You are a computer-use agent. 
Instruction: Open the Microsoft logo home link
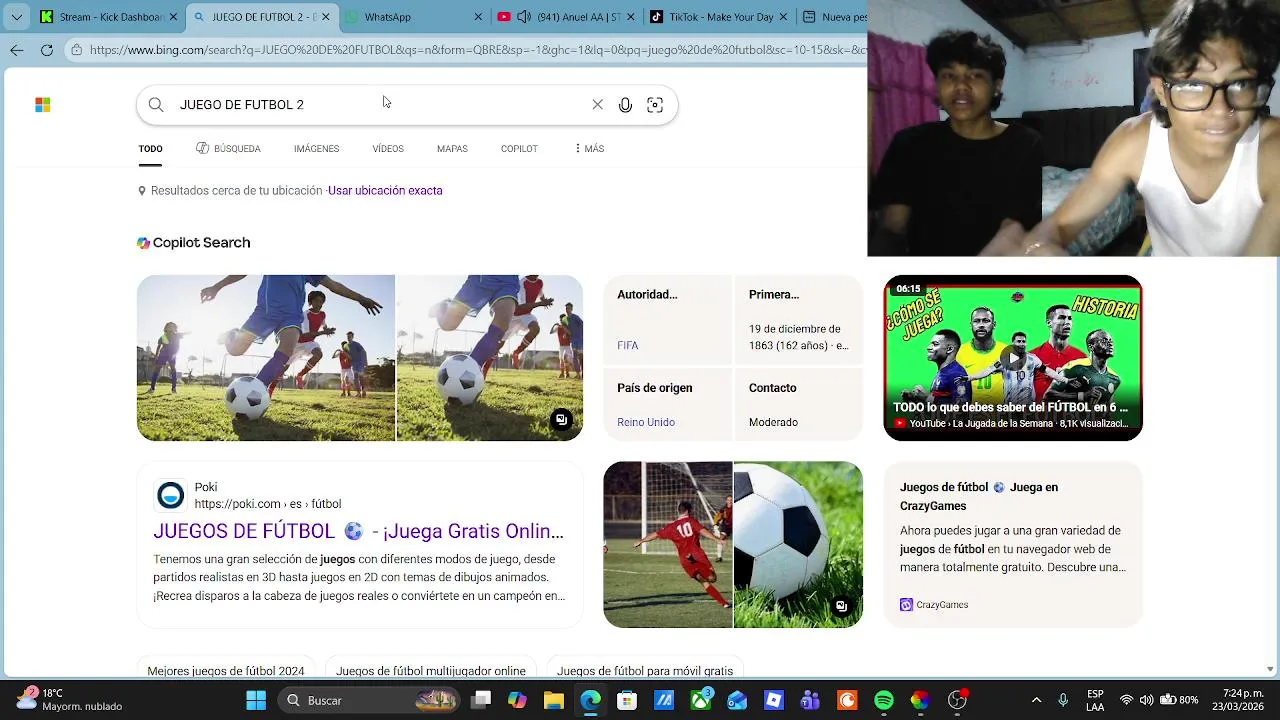43,105
